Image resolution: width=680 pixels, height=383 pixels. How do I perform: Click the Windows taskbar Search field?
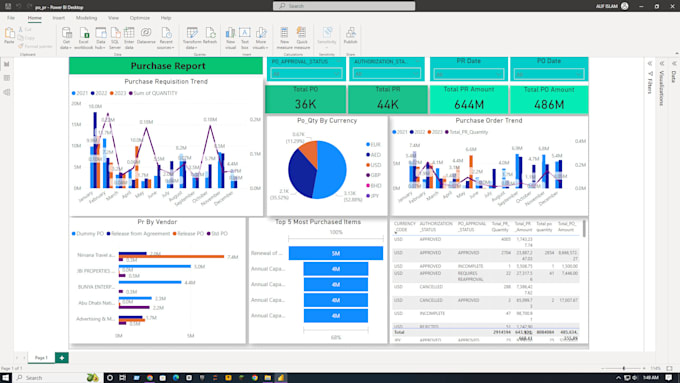(57, 378)
